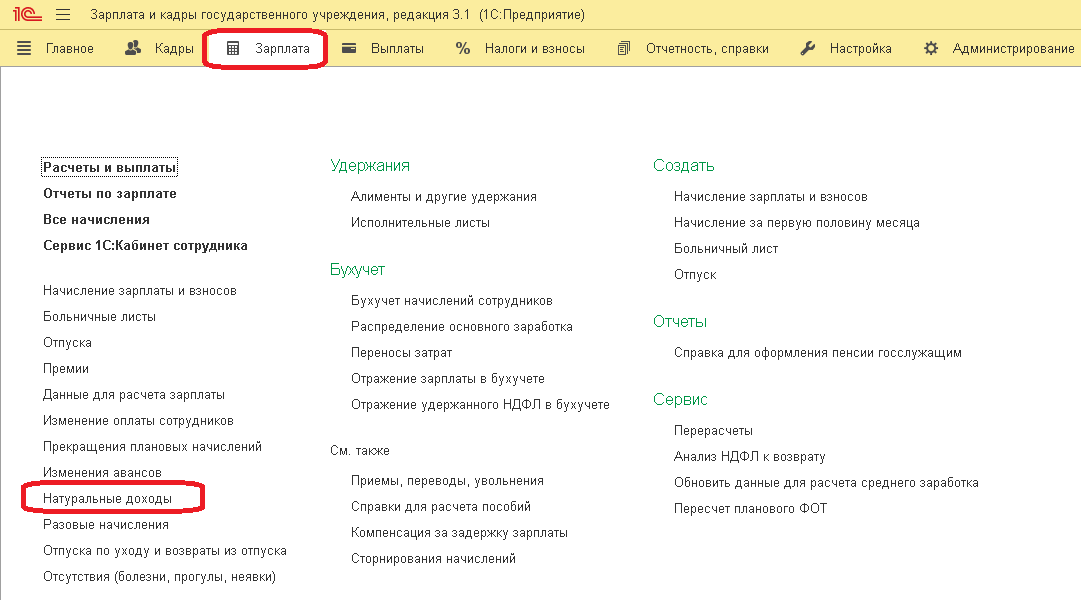Click the Администрирование gear icon
Image resolution: width=1081 pixels, height=600 pixels.
pyautogui.click(x=931, y=48)
